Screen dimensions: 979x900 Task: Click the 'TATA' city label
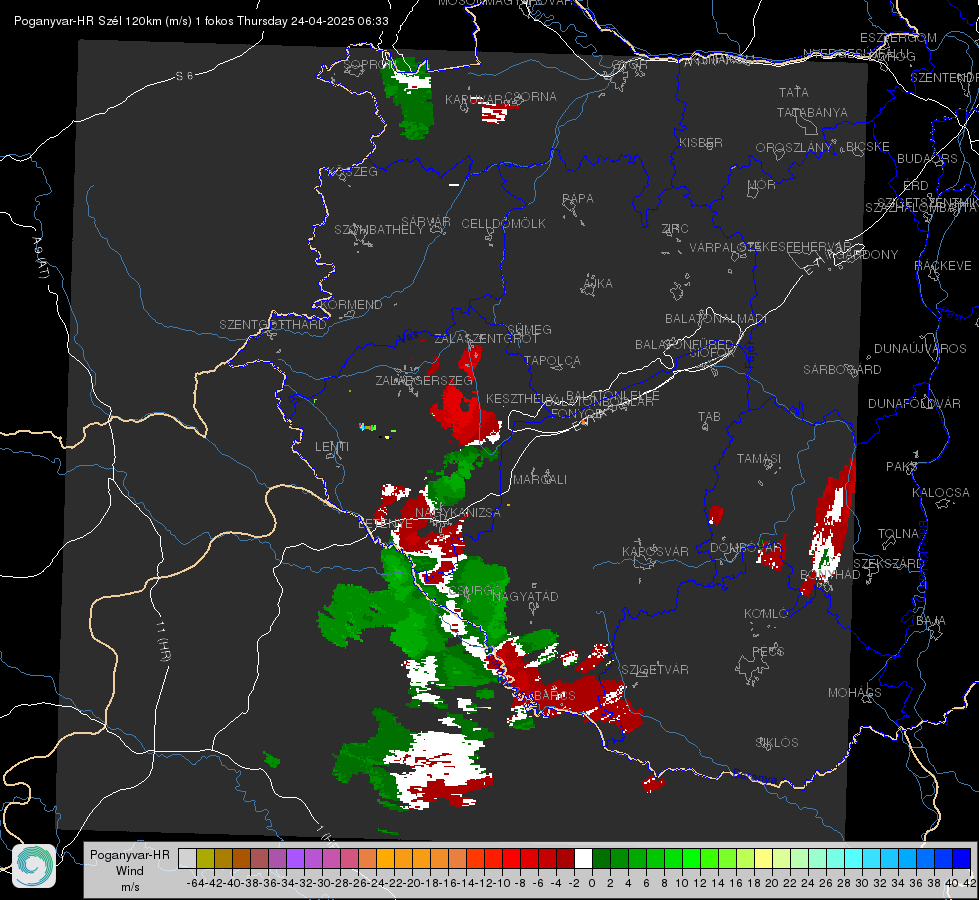click(794, 92)
